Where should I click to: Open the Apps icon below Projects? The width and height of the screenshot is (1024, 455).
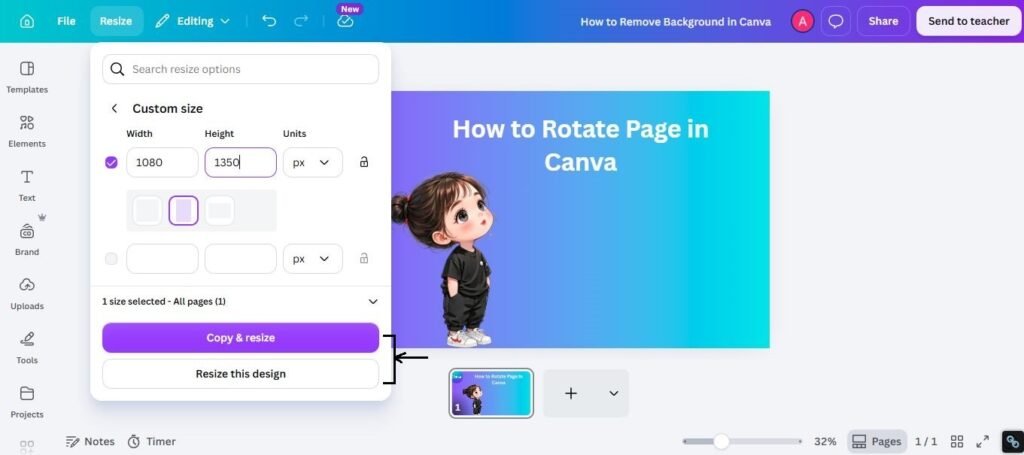pos(27,447)
